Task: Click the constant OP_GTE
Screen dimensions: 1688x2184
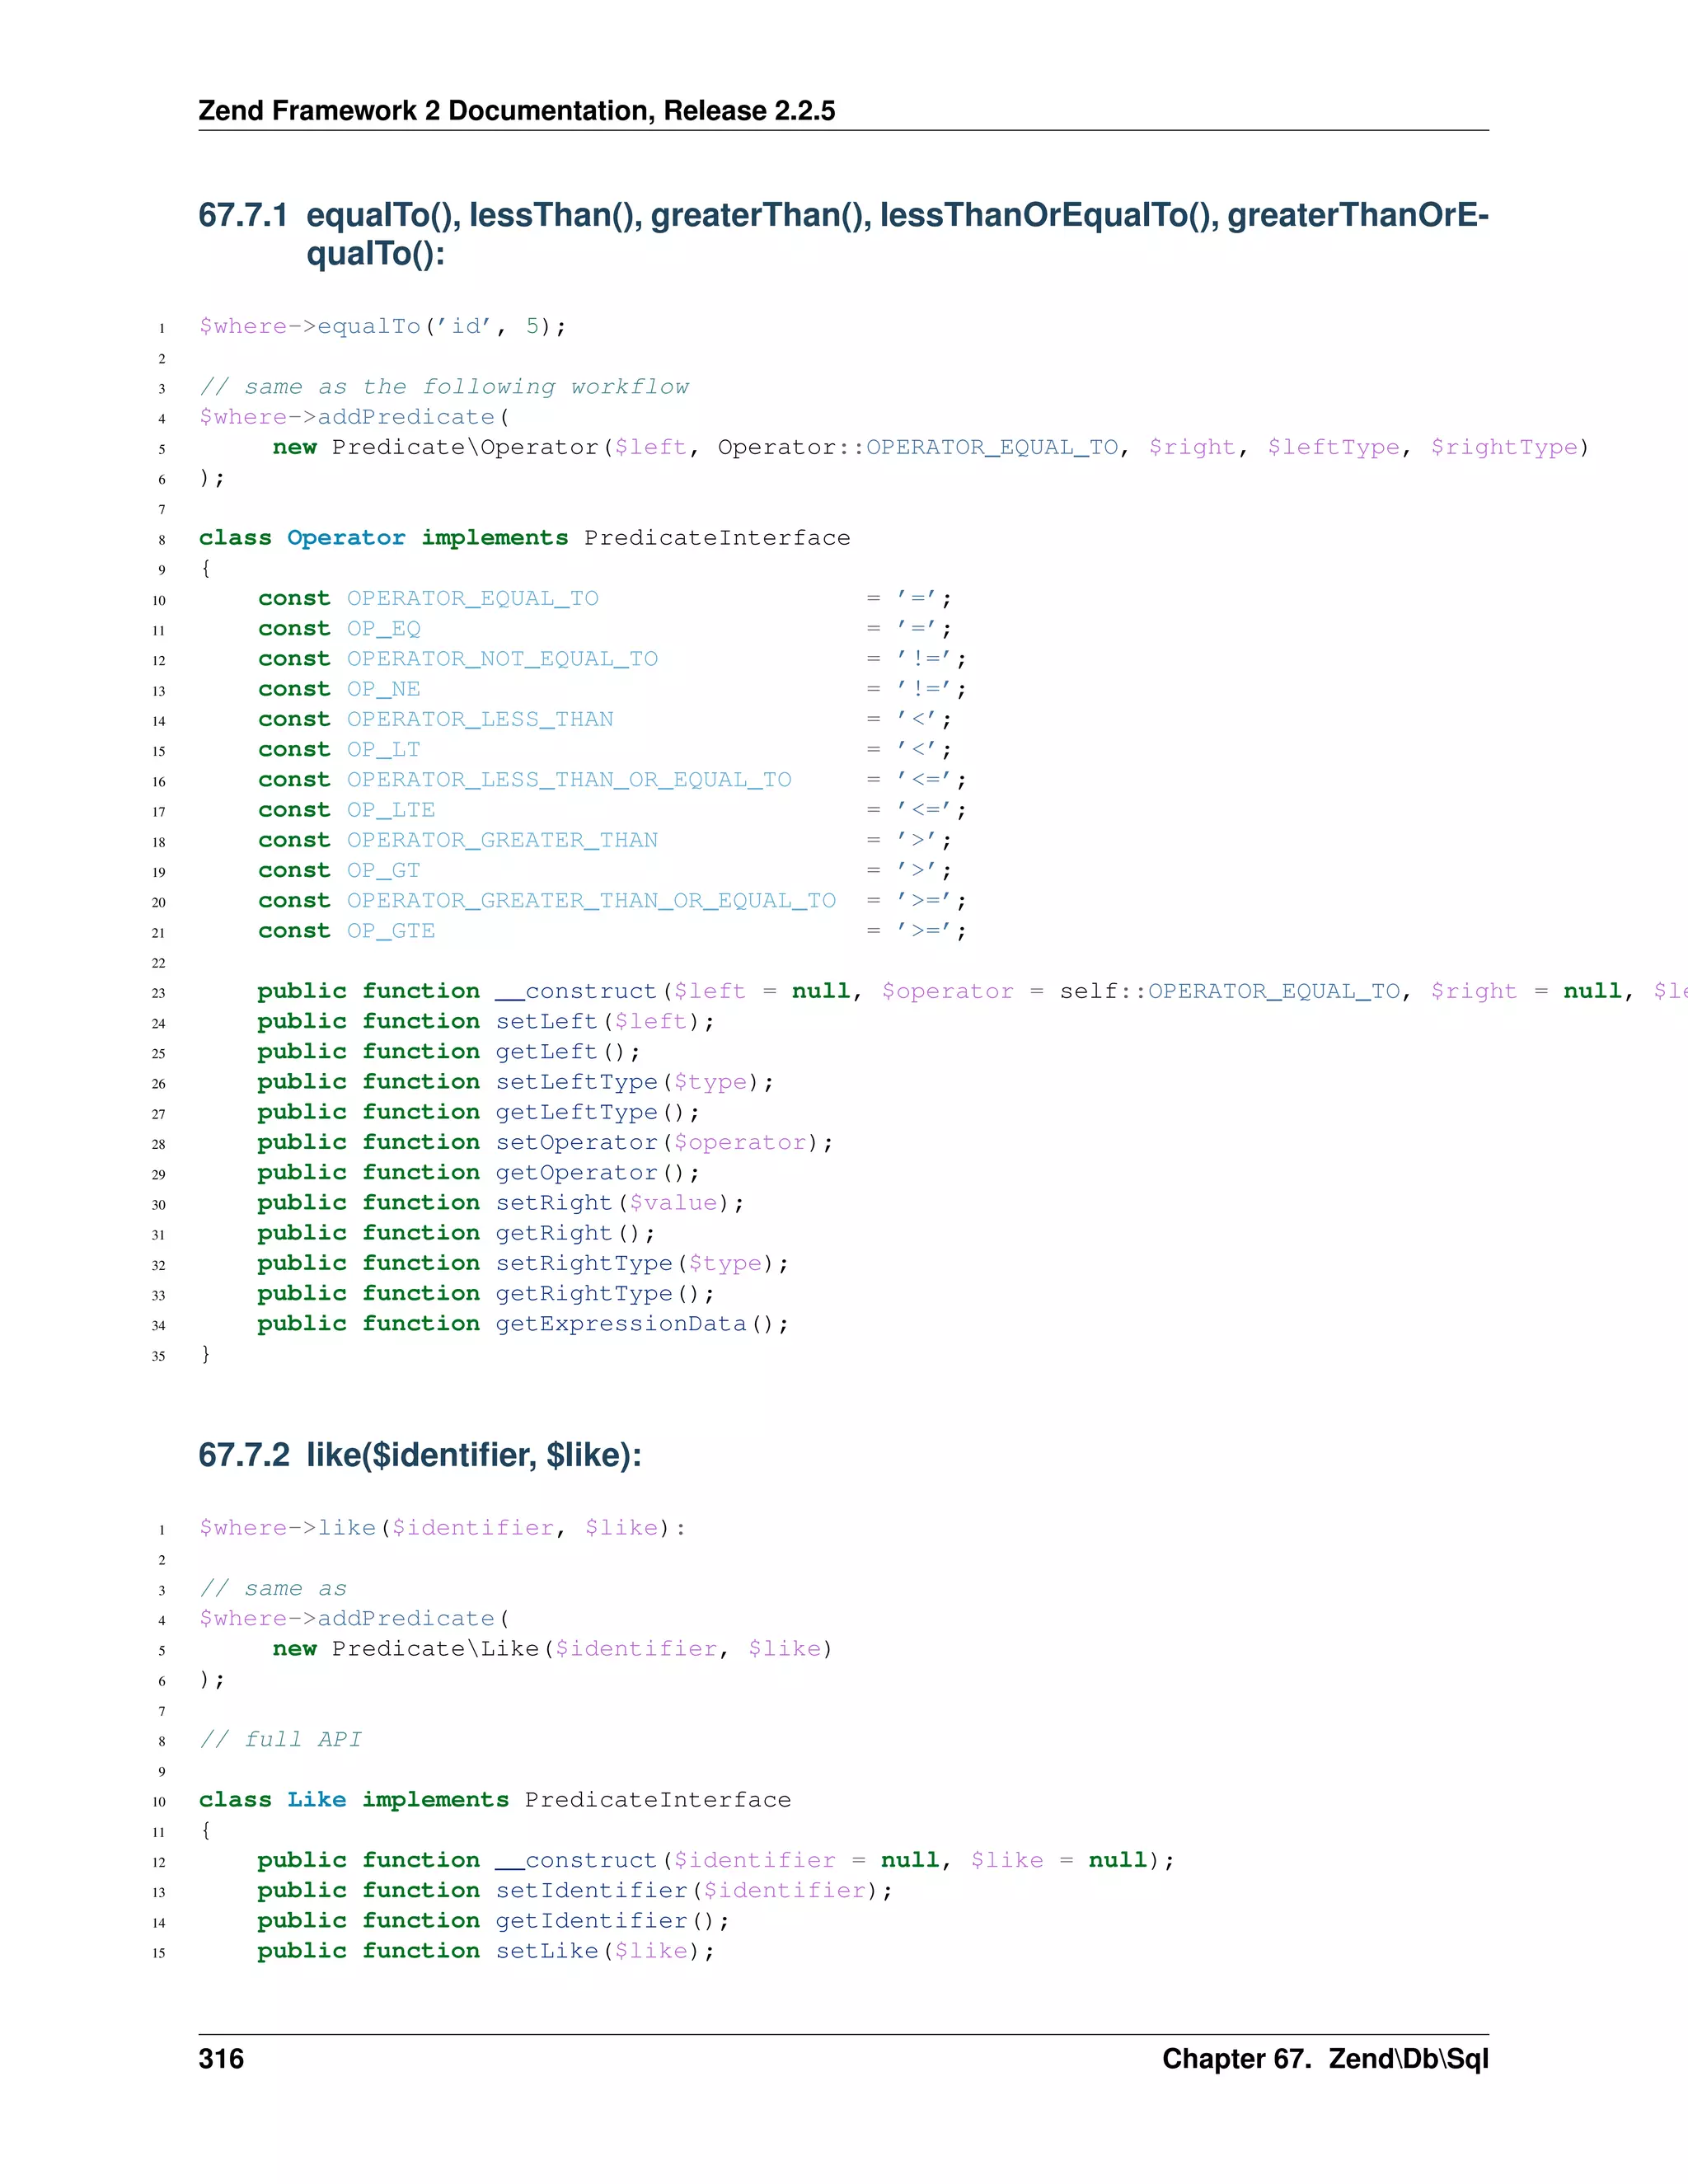Action: click(x=390, y=931)
